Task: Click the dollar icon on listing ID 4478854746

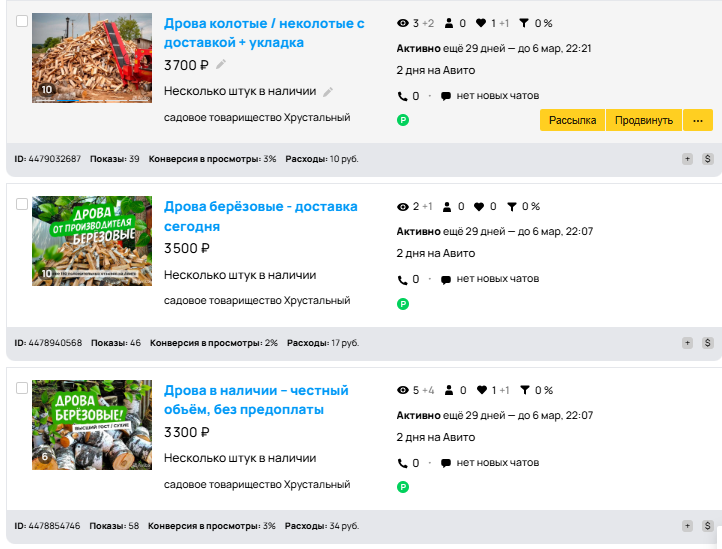Action: tap(707, 526)
